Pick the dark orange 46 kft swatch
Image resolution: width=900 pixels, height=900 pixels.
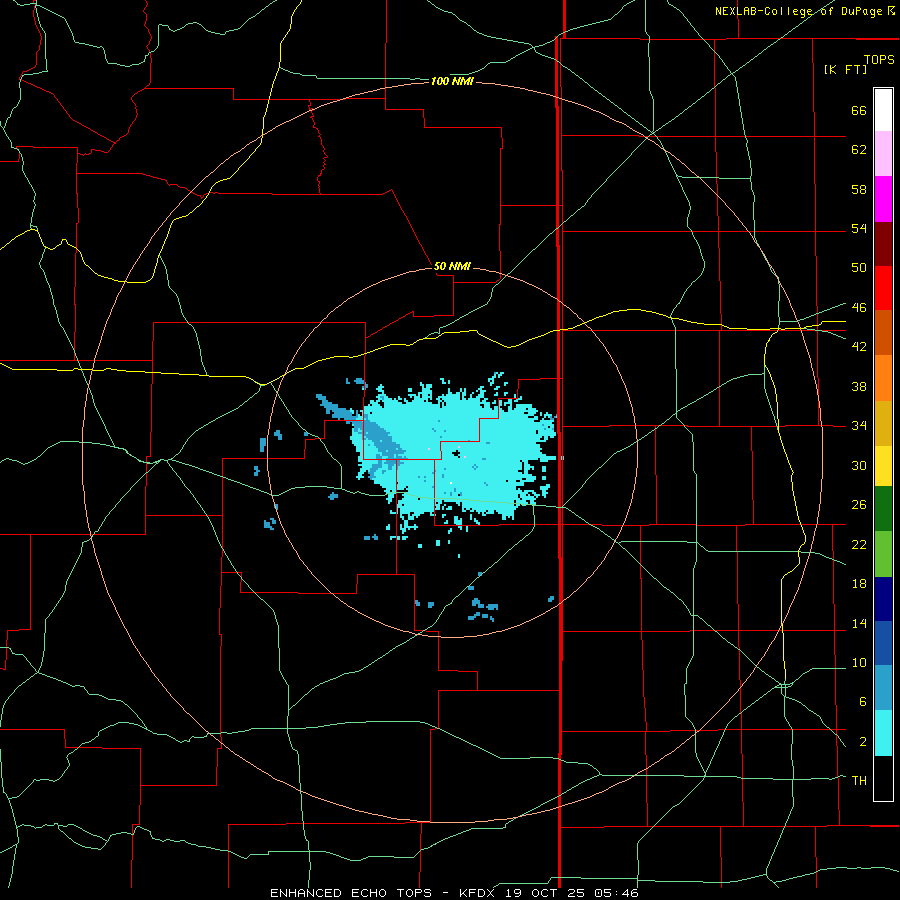[x=883, y=332]
